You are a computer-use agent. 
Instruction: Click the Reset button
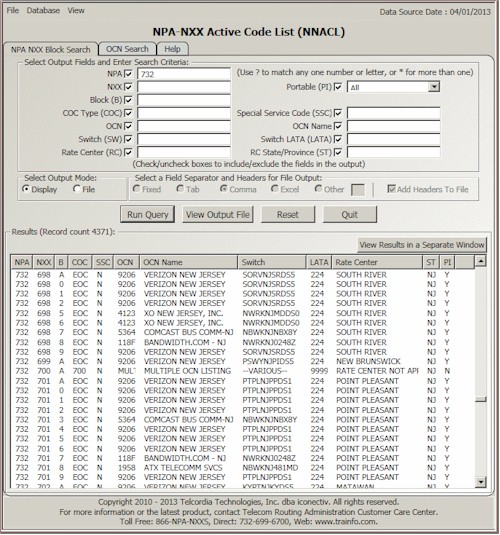click(x=288, y=215)
